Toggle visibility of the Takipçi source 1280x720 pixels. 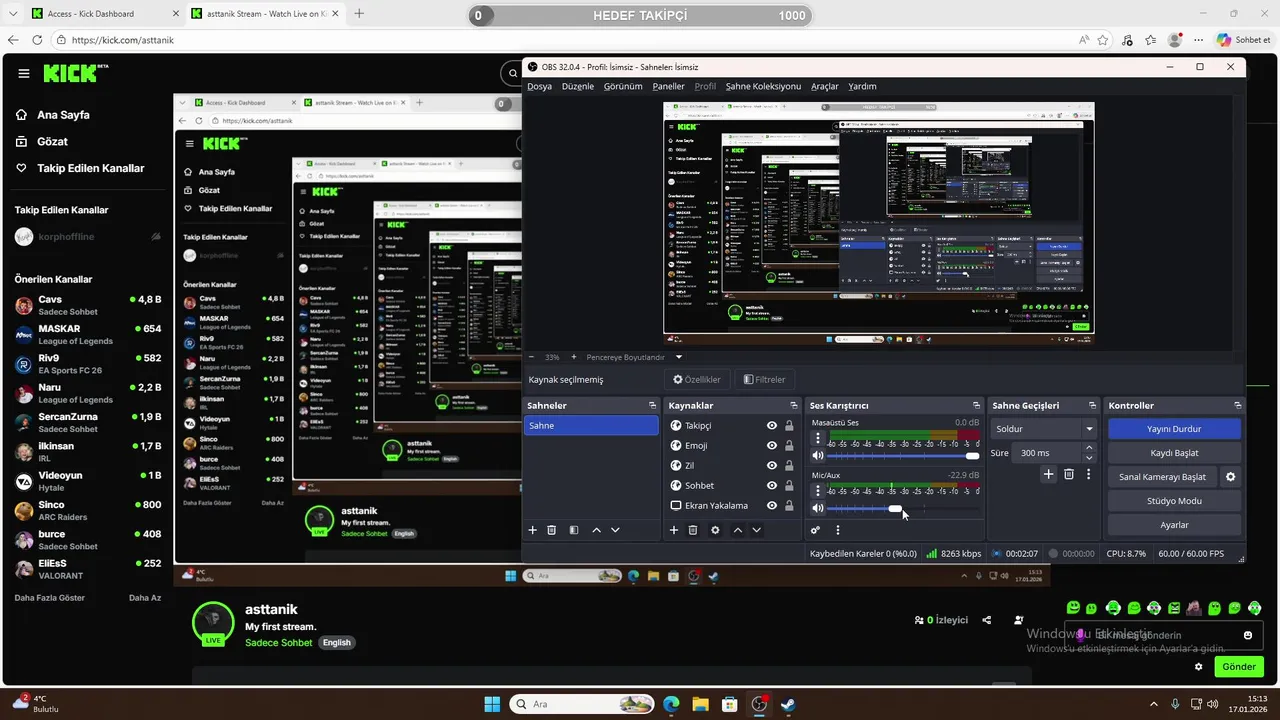(772, 426)
